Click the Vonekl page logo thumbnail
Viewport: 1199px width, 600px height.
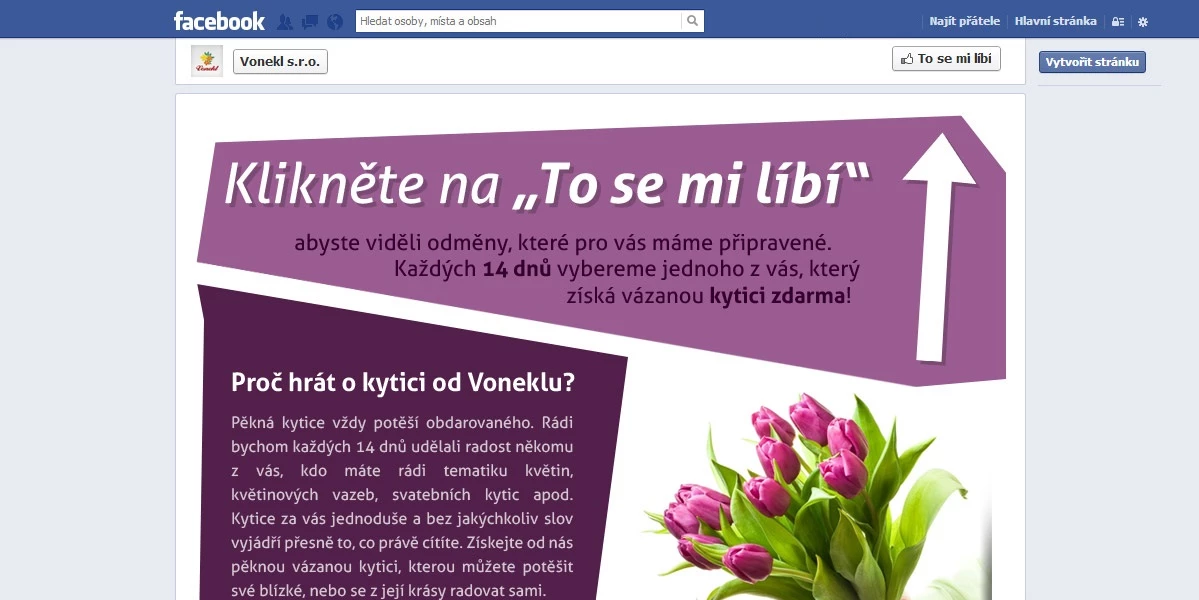206,61
